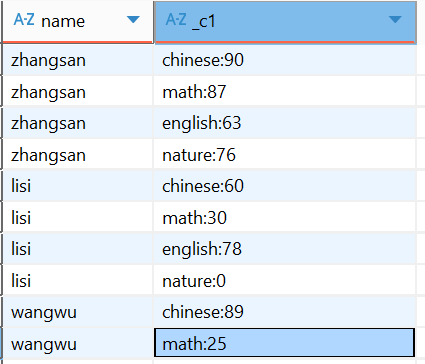The width and height of the screenshot is (425, 364).
Task: Select the cell chinese:90
Action: click(285, 60)
